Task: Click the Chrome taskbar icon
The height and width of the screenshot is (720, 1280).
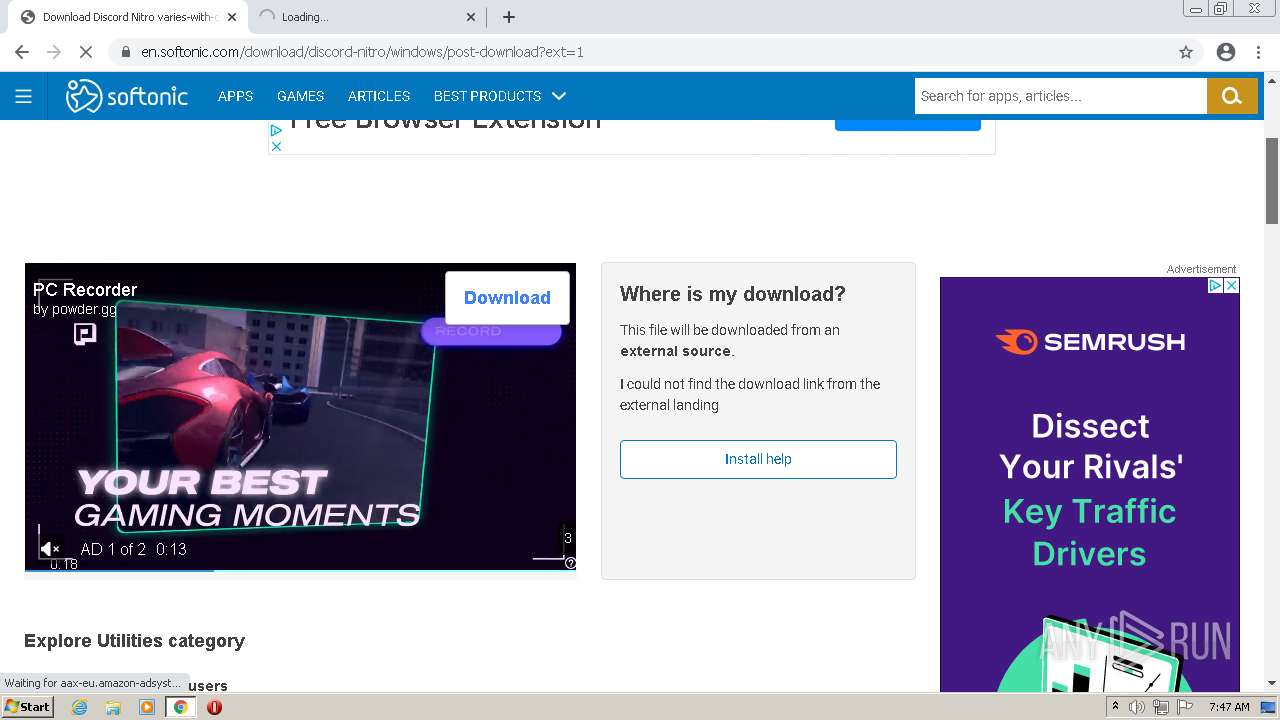Action: 180,707
